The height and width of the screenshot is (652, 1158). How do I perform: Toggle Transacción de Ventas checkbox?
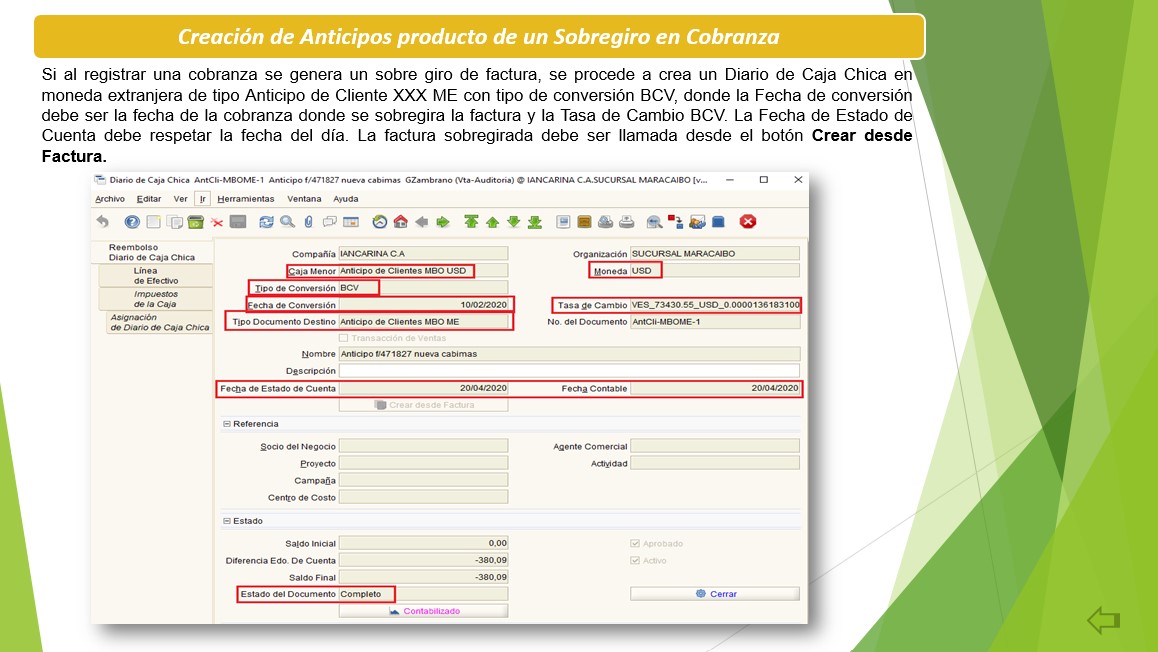[x=343, y=338]
